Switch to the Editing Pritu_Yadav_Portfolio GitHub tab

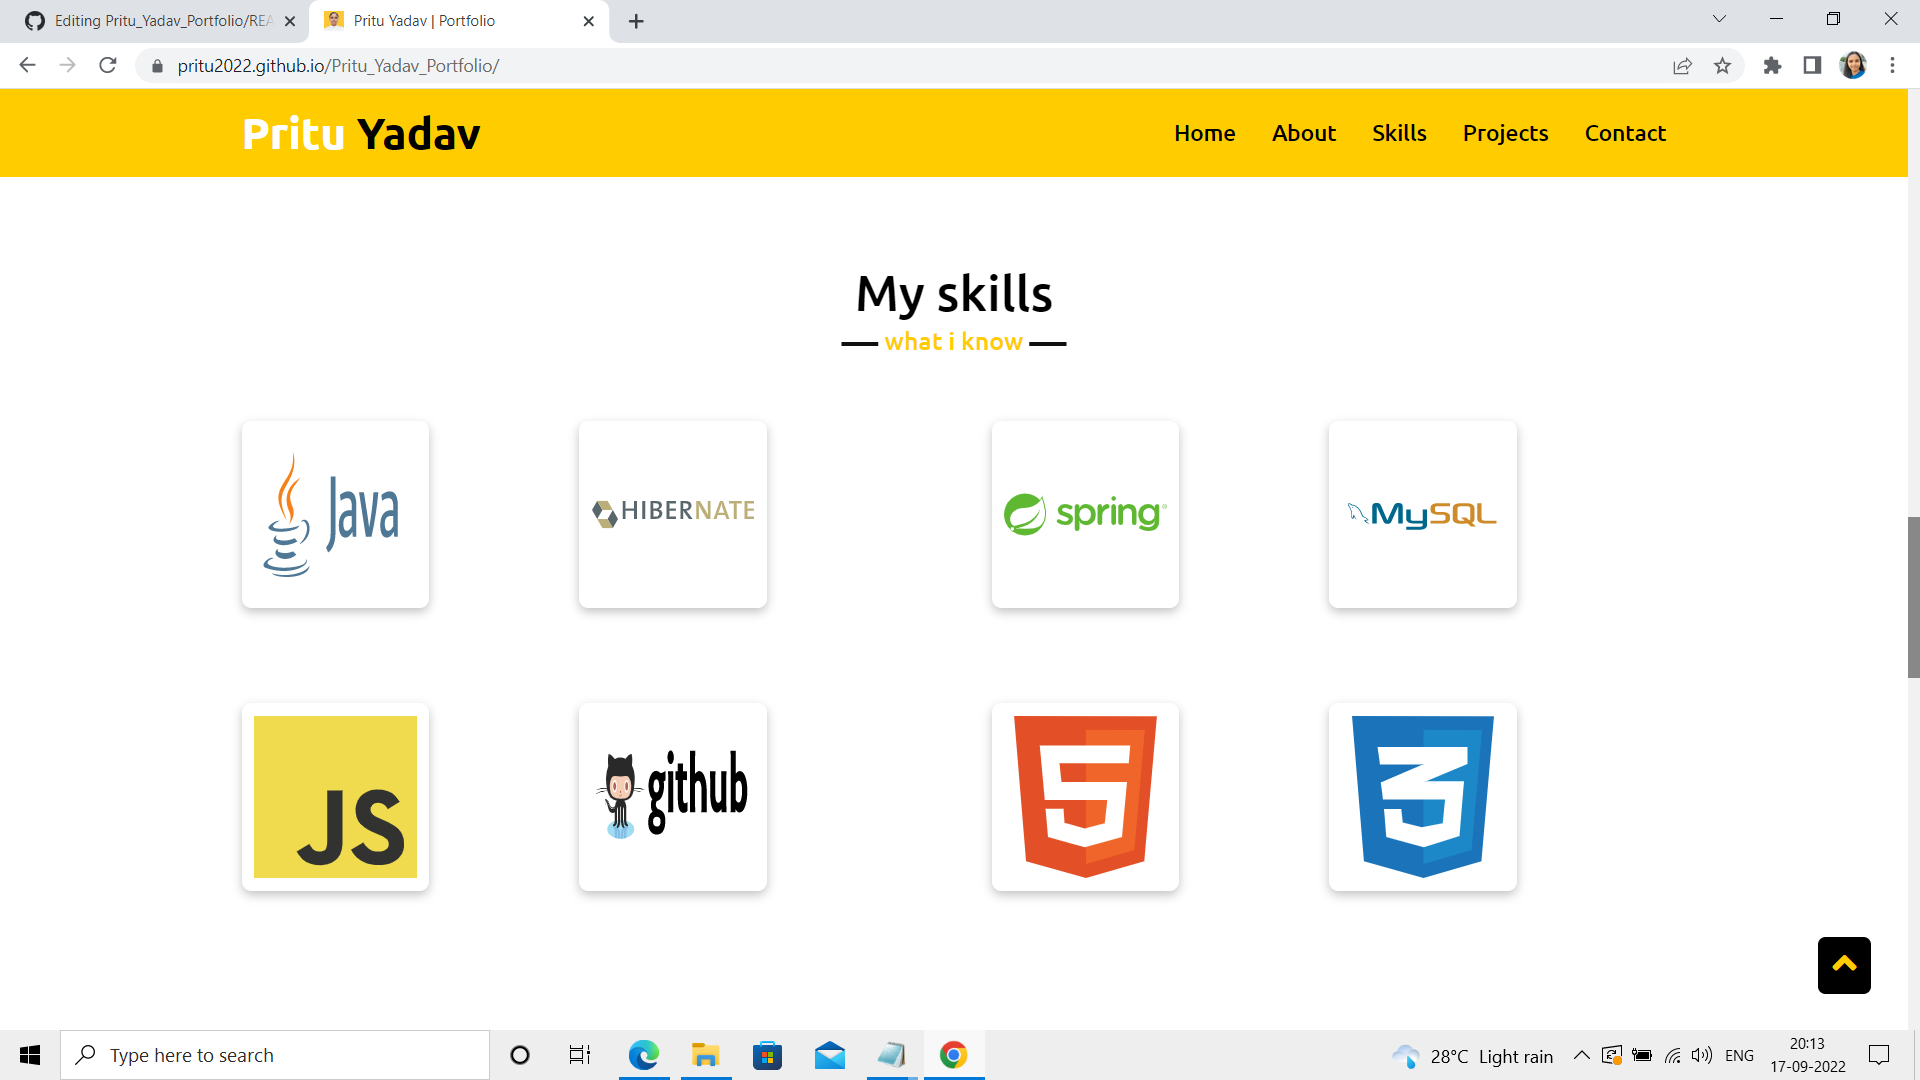pos(160,21)
